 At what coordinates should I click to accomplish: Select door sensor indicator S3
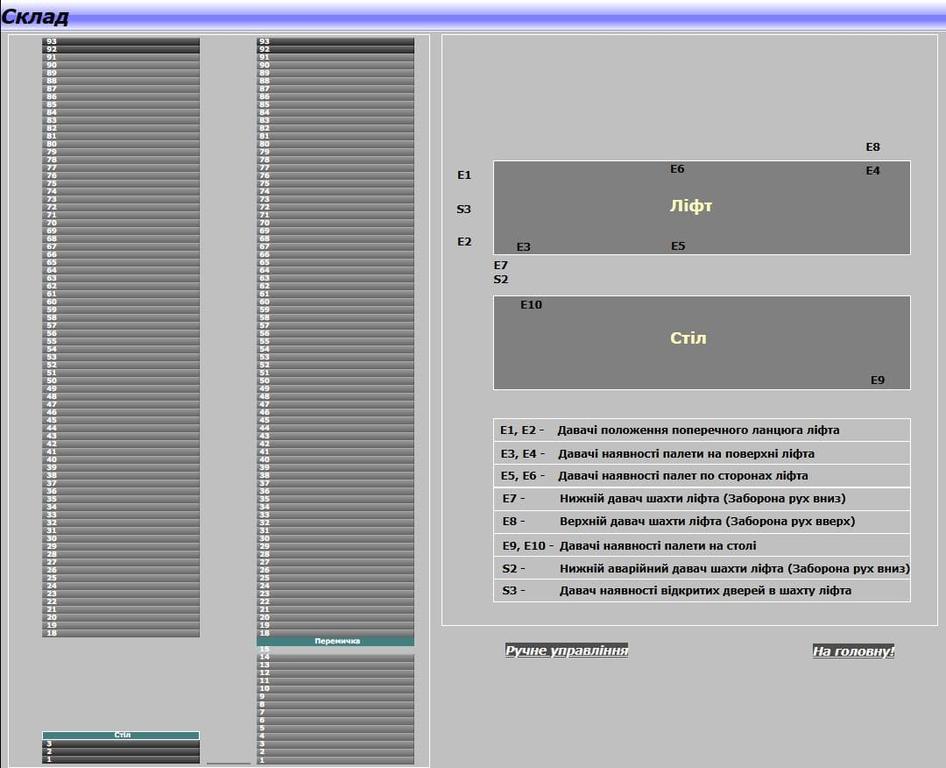[464, 209]
